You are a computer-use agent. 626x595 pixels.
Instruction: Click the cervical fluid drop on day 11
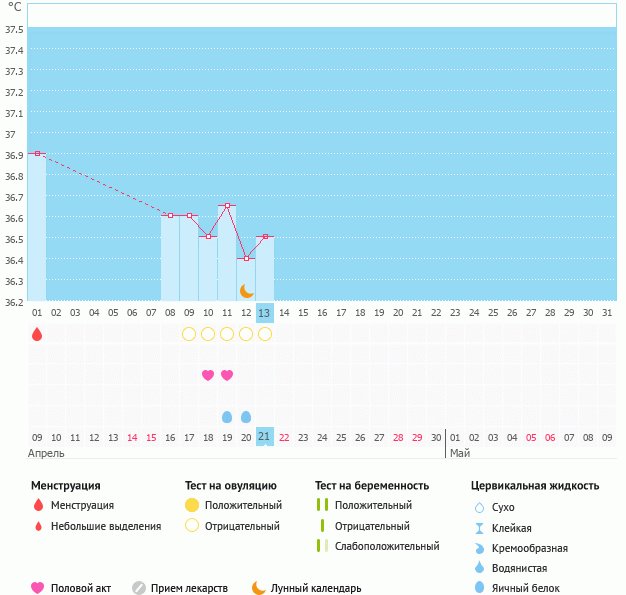tap(227, 416)
